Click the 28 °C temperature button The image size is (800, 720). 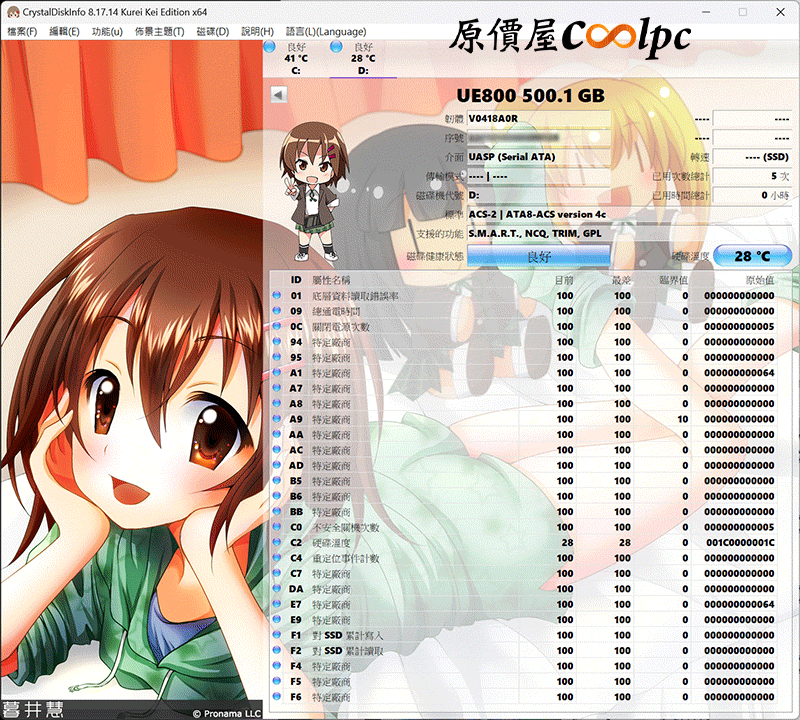pyautogui.click(x=753, y=256)
